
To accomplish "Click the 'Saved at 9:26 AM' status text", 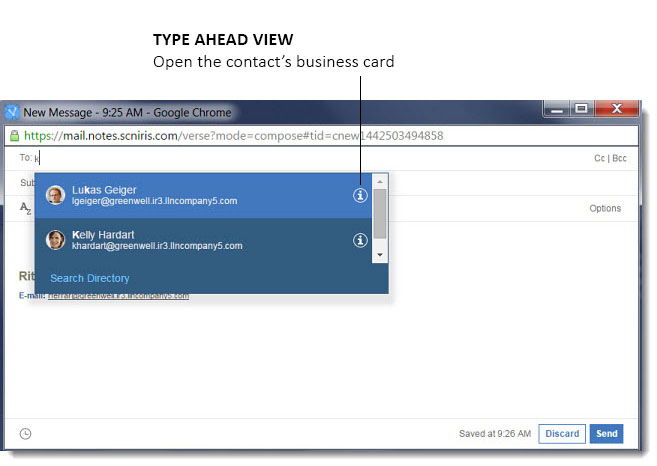I will 495,434.
